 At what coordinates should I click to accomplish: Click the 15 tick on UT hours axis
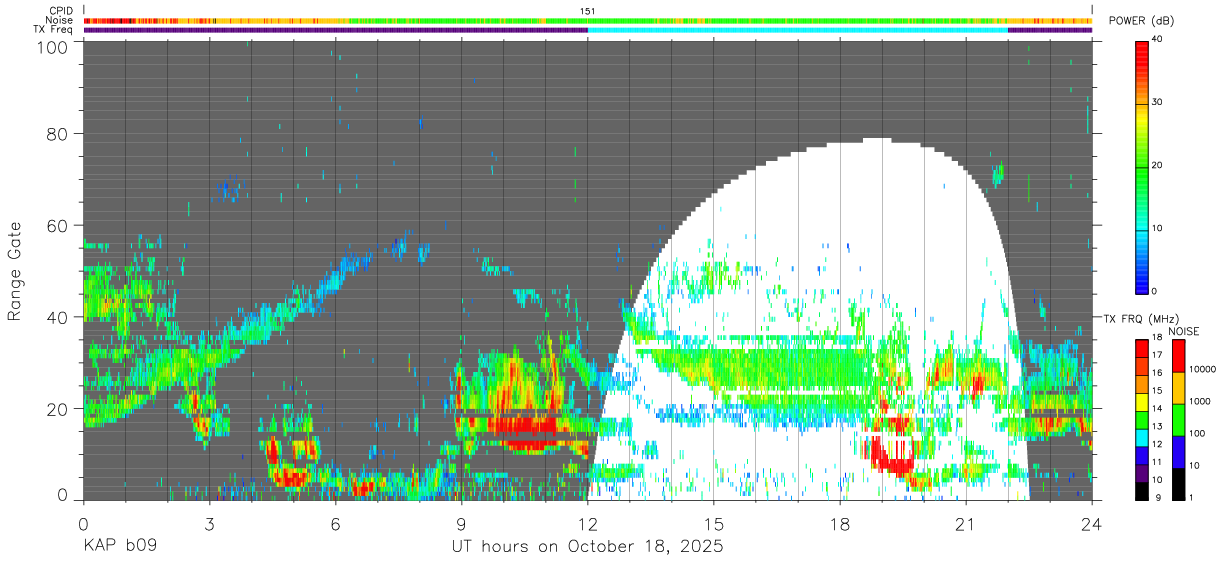(714, 524)
